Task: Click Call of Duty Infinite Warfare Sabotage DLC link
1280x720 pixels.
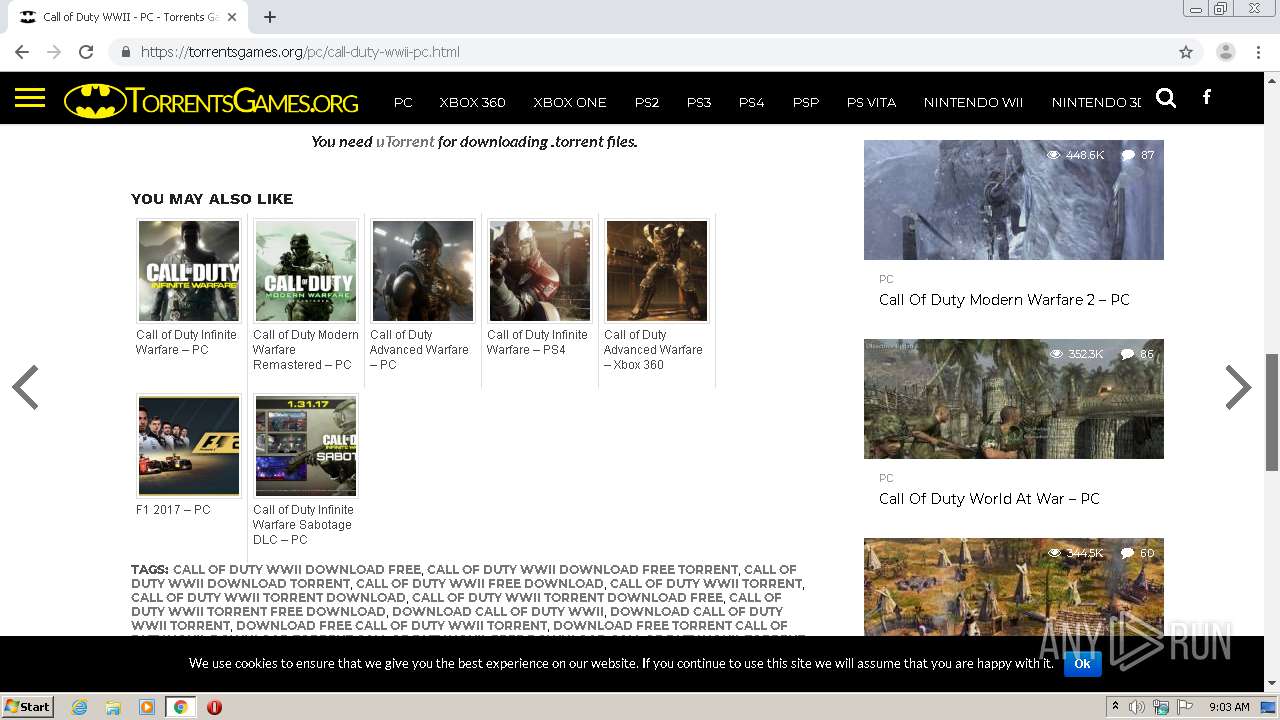Action: pyautogui.click(x=303, y=525)
